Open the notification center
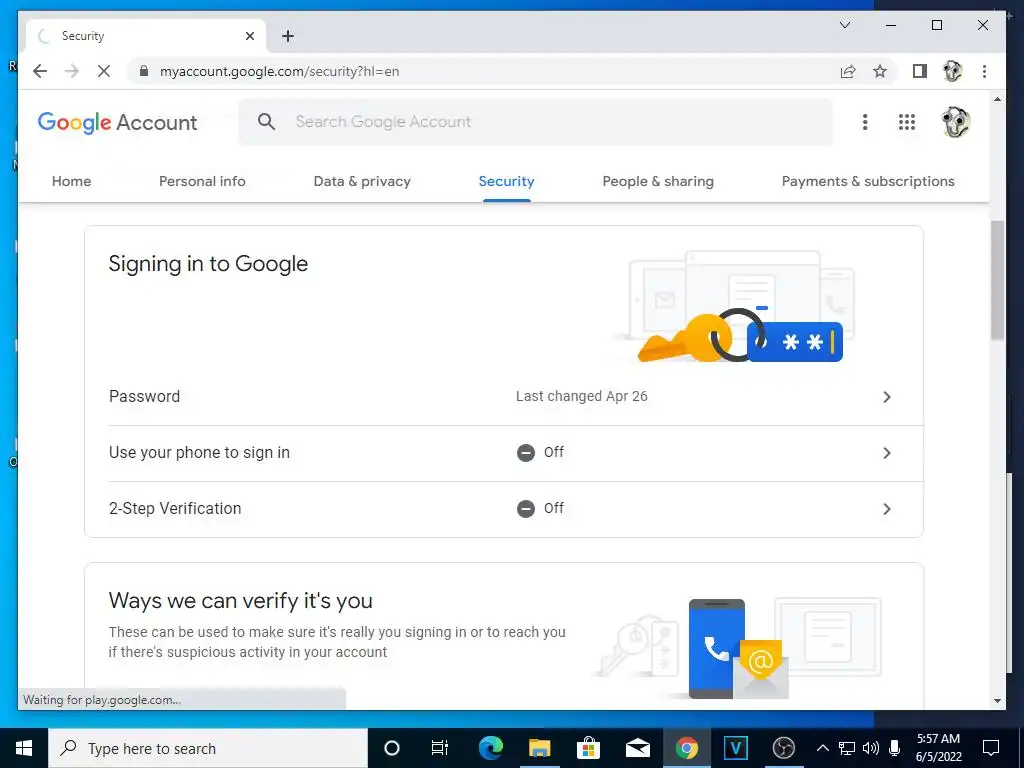Image resolution: width=1024 pixels, height=768 pixels. point(991,748)
